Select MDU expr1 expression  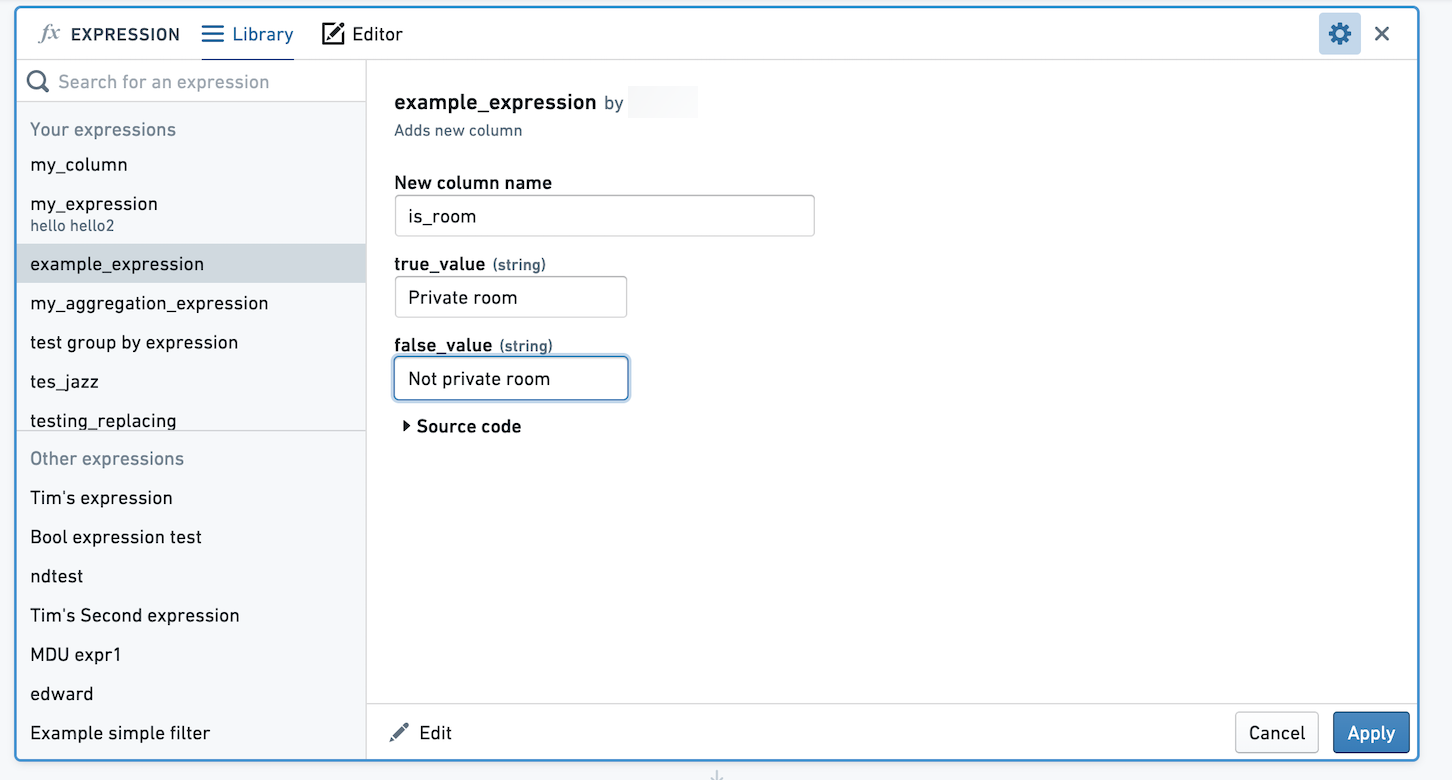coord(191,654)
